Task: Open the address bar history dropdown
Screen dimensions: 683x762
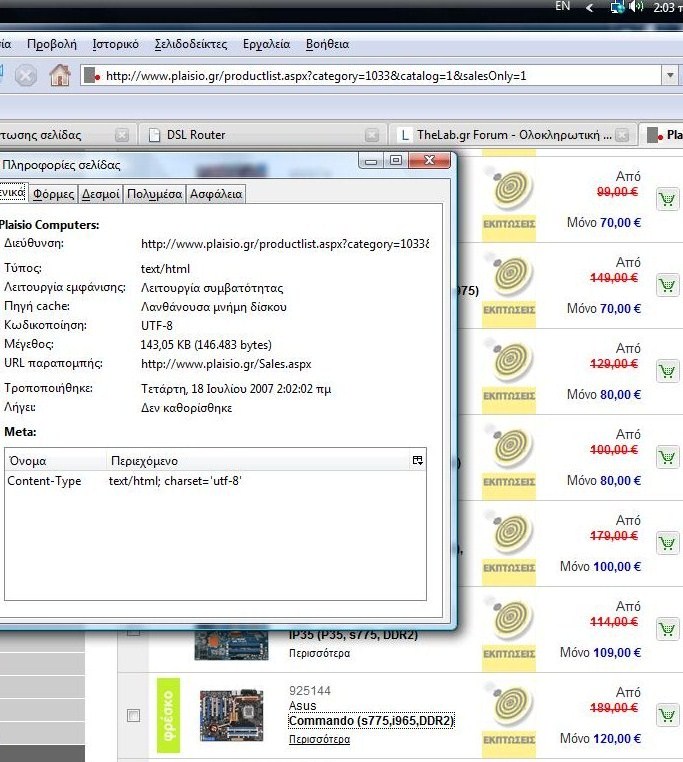Action: tap(670, 75)
